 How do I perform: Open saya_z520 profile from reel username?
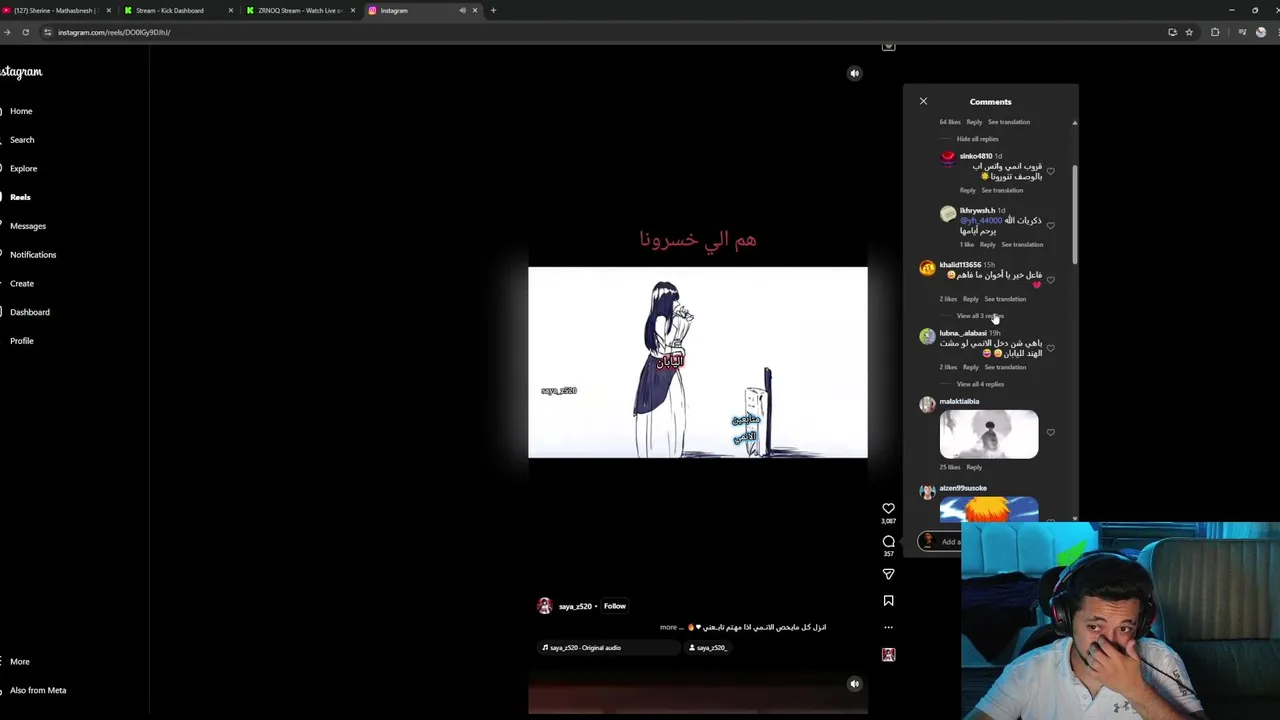coord(574,606)
